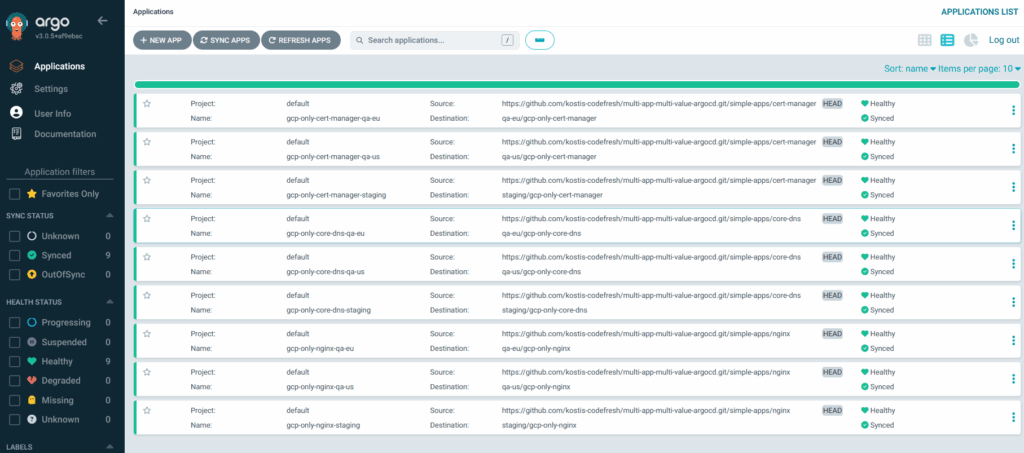Screen dimensions: 1024x453
Task: Open the kebab menu for gcp-only-nginx-staging
Action: point(1013,418)
